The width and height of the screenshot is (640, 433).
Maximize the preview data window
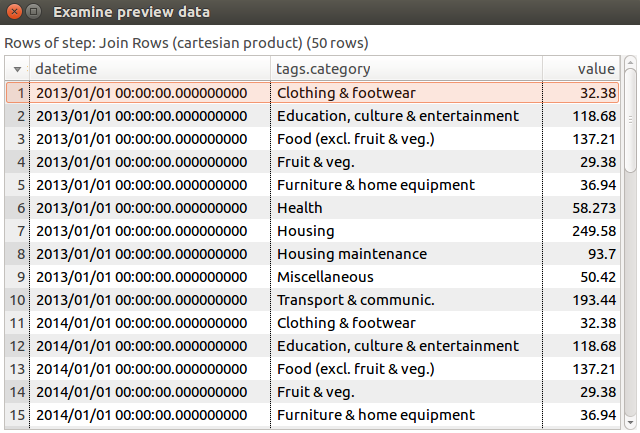coord(33,12)
